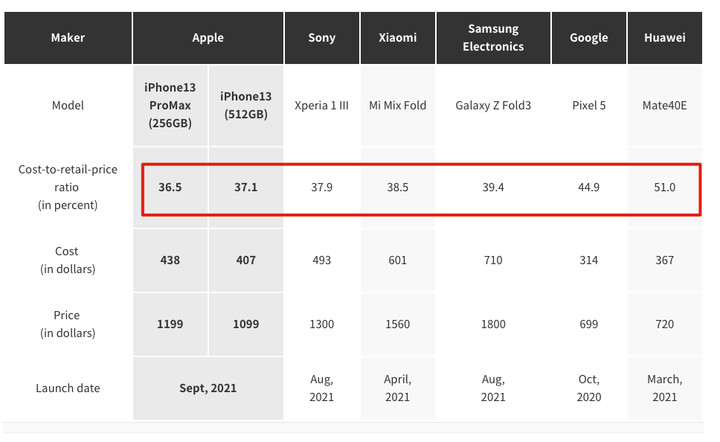Click the Pixel 5 model cell
The image size is (720, 442).
pyautogui.click(x=589, y=105)
